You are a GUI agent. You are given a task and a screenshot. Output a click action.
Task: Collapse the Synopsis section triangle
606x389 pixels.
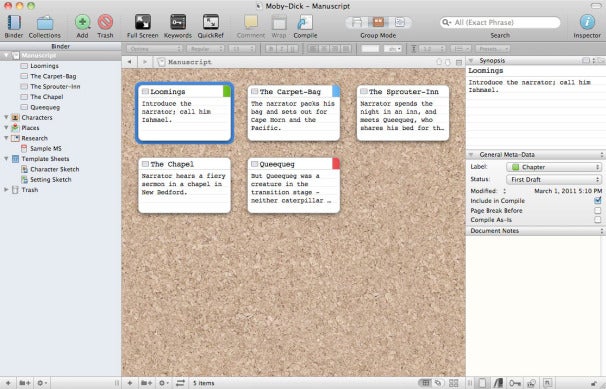point(471,61)
